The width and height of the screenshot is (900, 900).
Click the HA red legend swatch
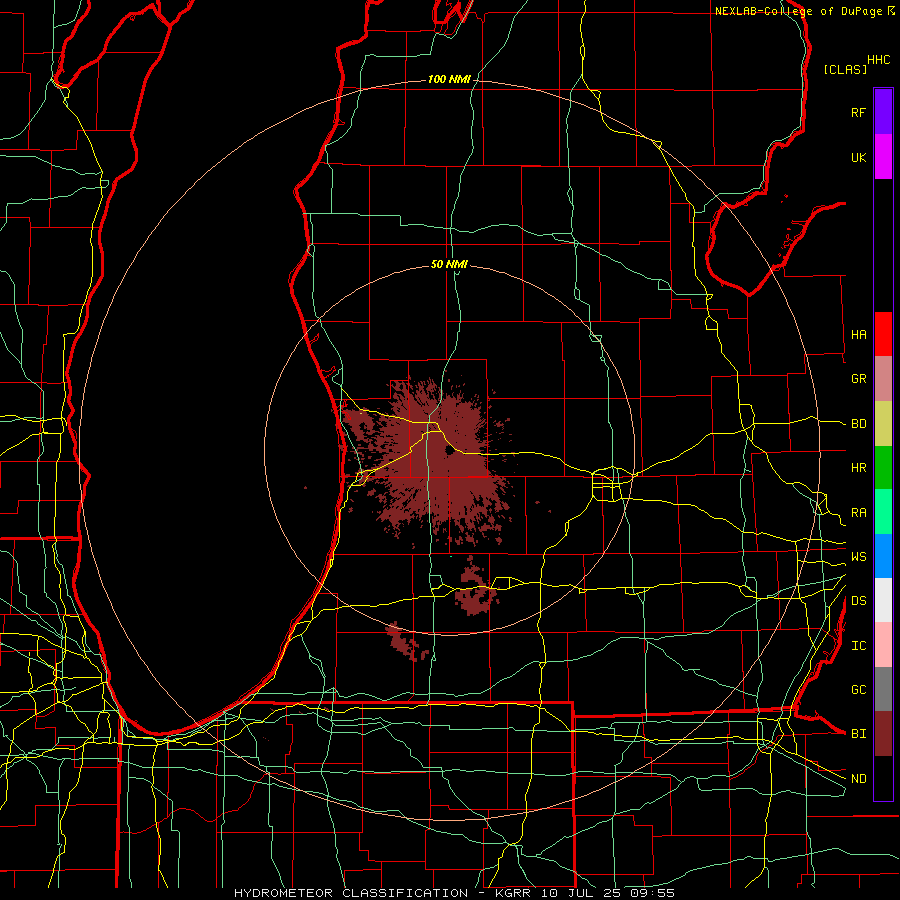(x=883, y=334)
